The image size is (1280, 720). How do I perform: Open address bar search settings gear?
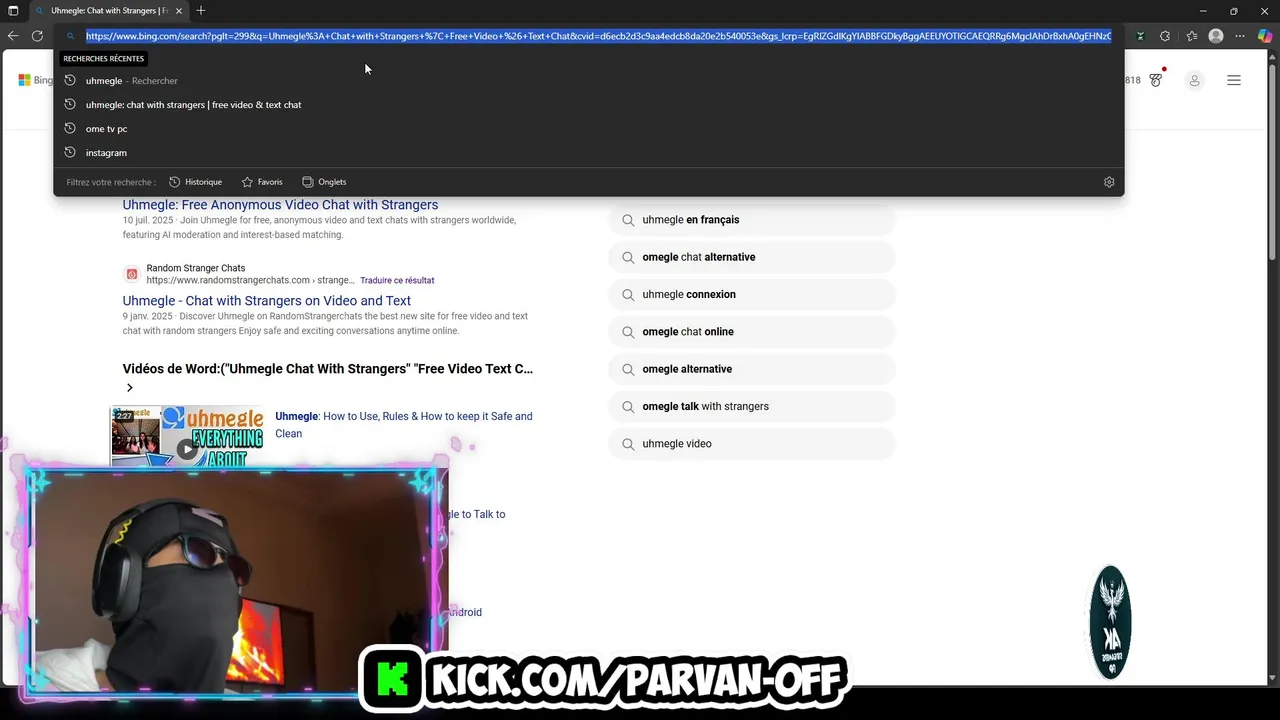point(1109,182)
